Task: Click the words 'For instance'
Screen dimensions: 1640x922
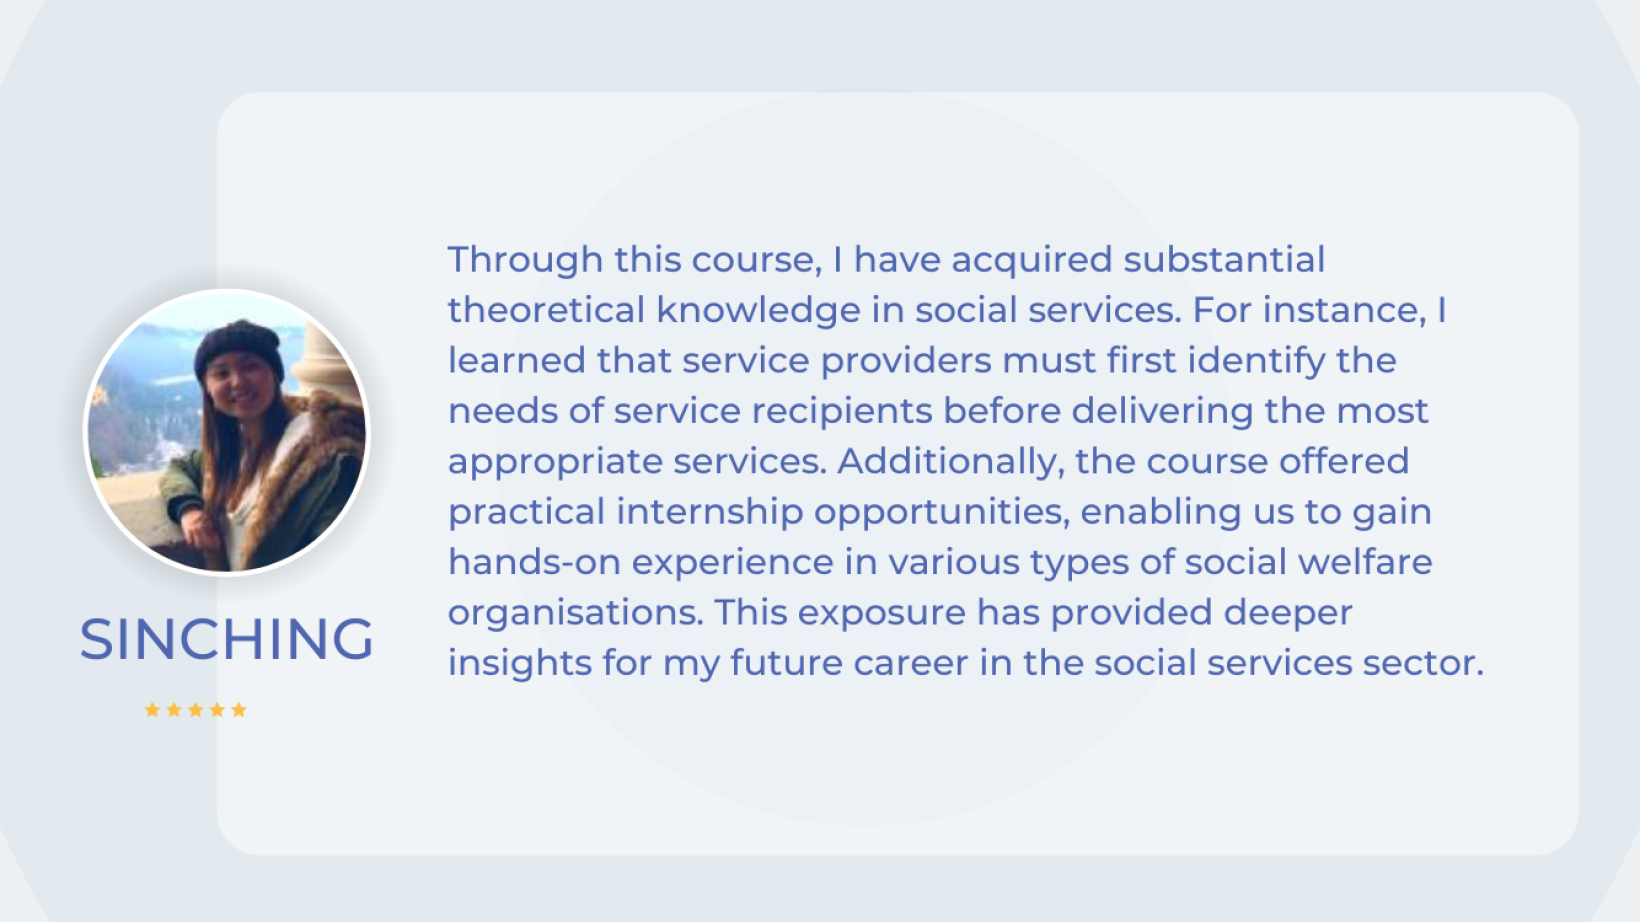Action: 1305,310
